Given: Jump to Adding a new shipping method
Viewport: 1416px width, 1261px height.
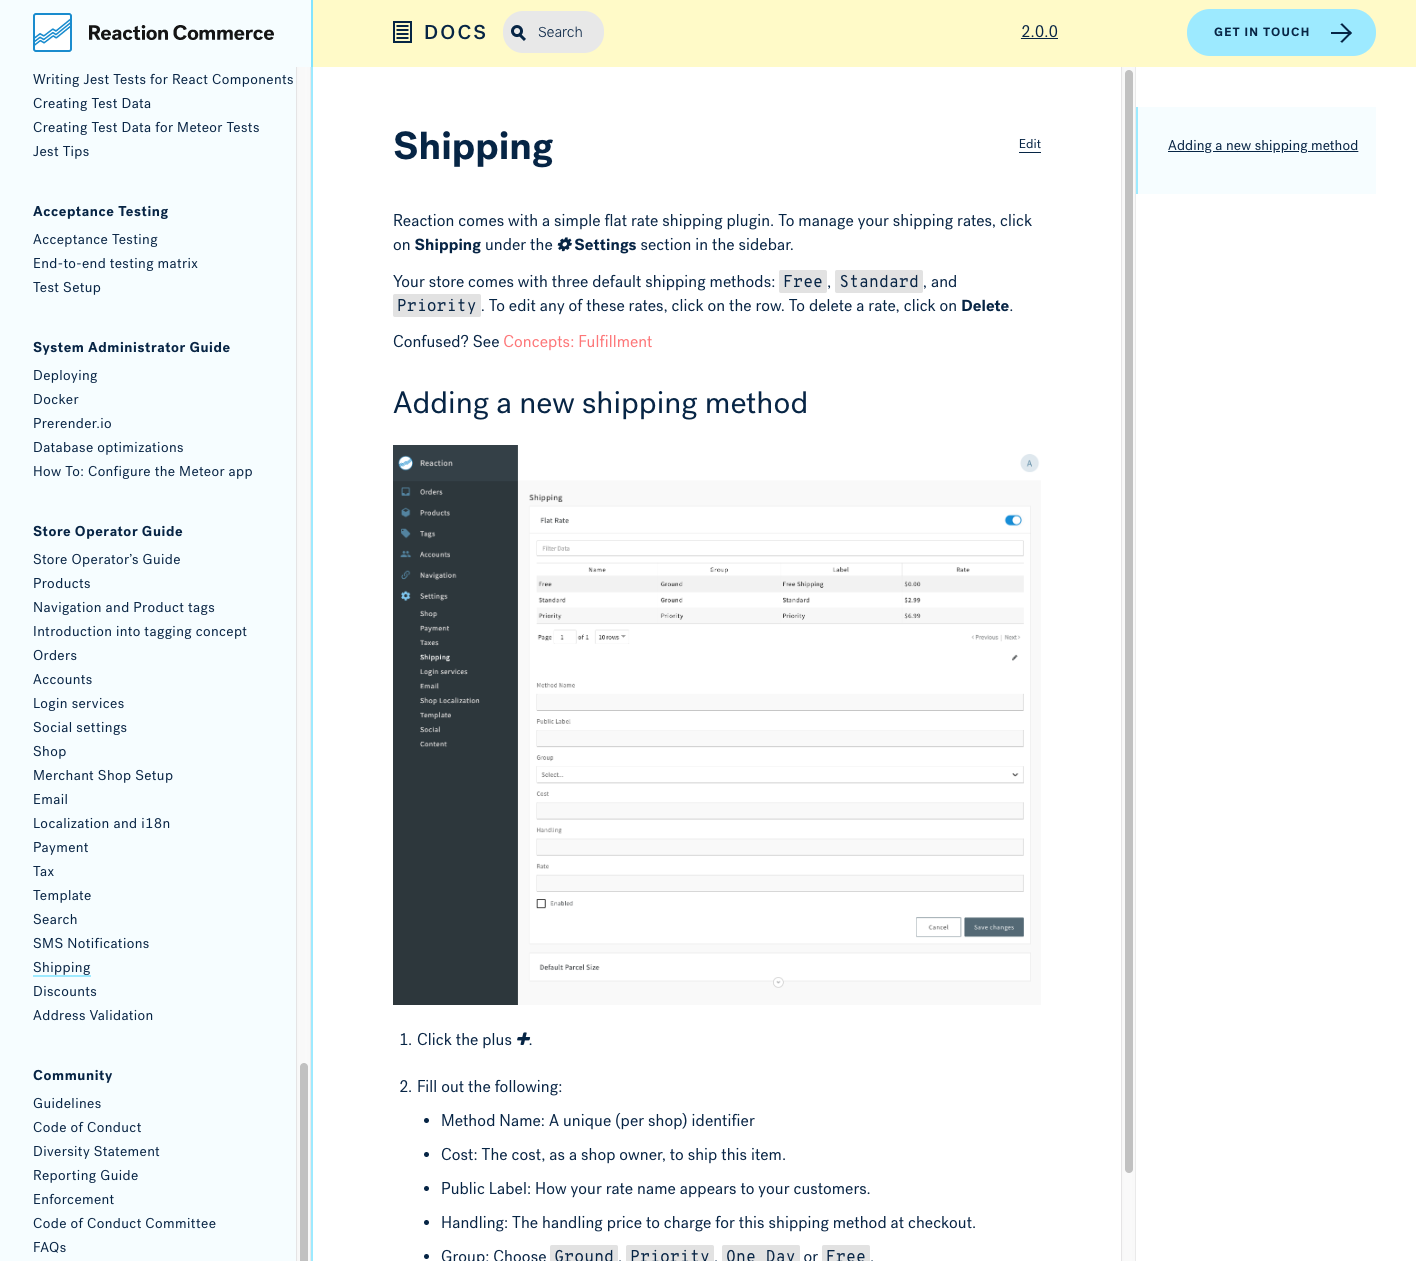Looking at the screenshot, I should 1263,145.
